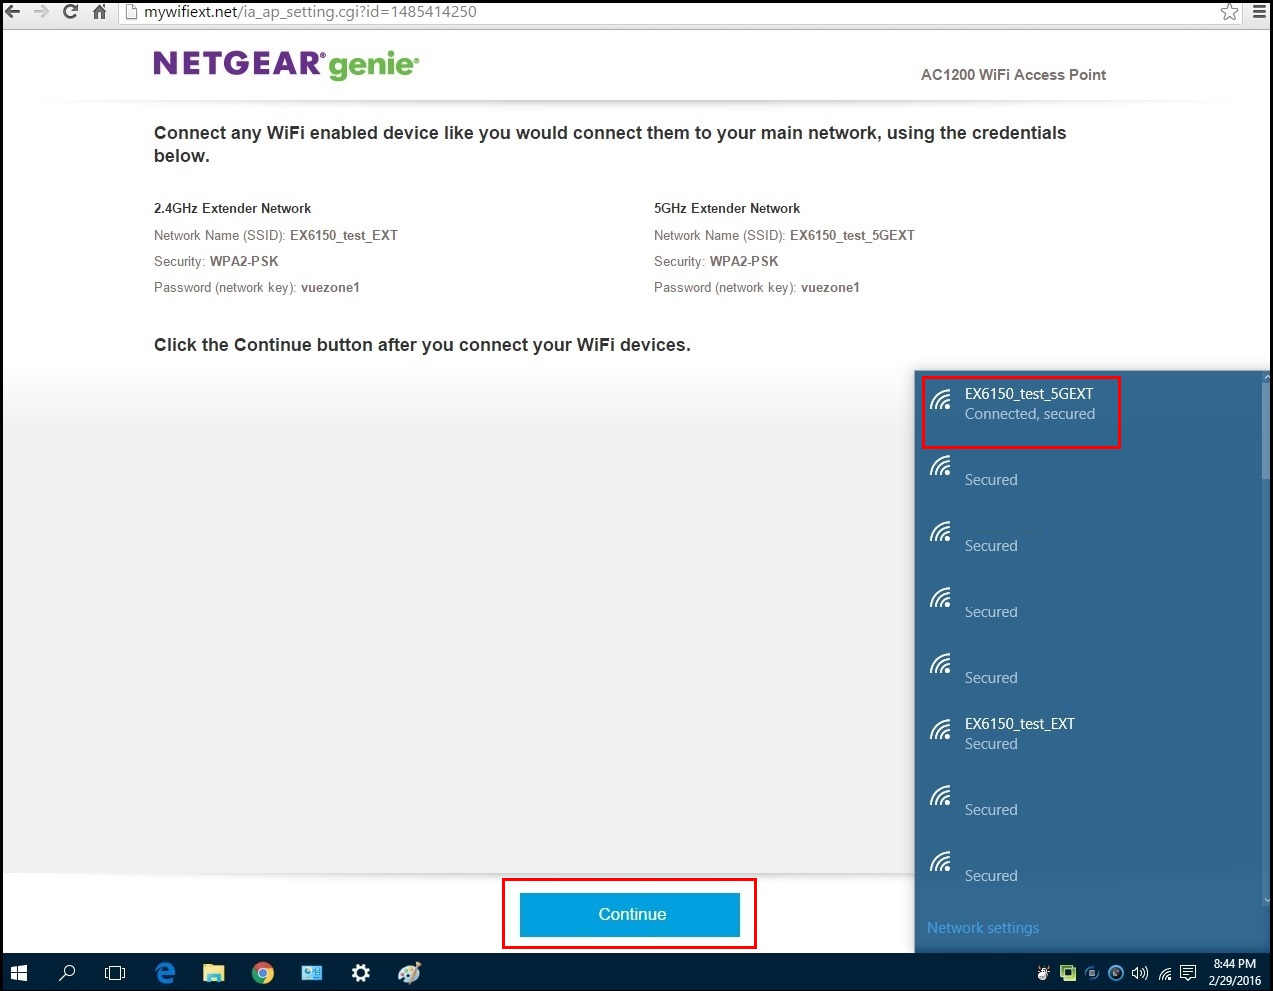Open taskbar search magnifier
The height and width of the screenshot is (991, 1273).
click(x=67, y=973)
